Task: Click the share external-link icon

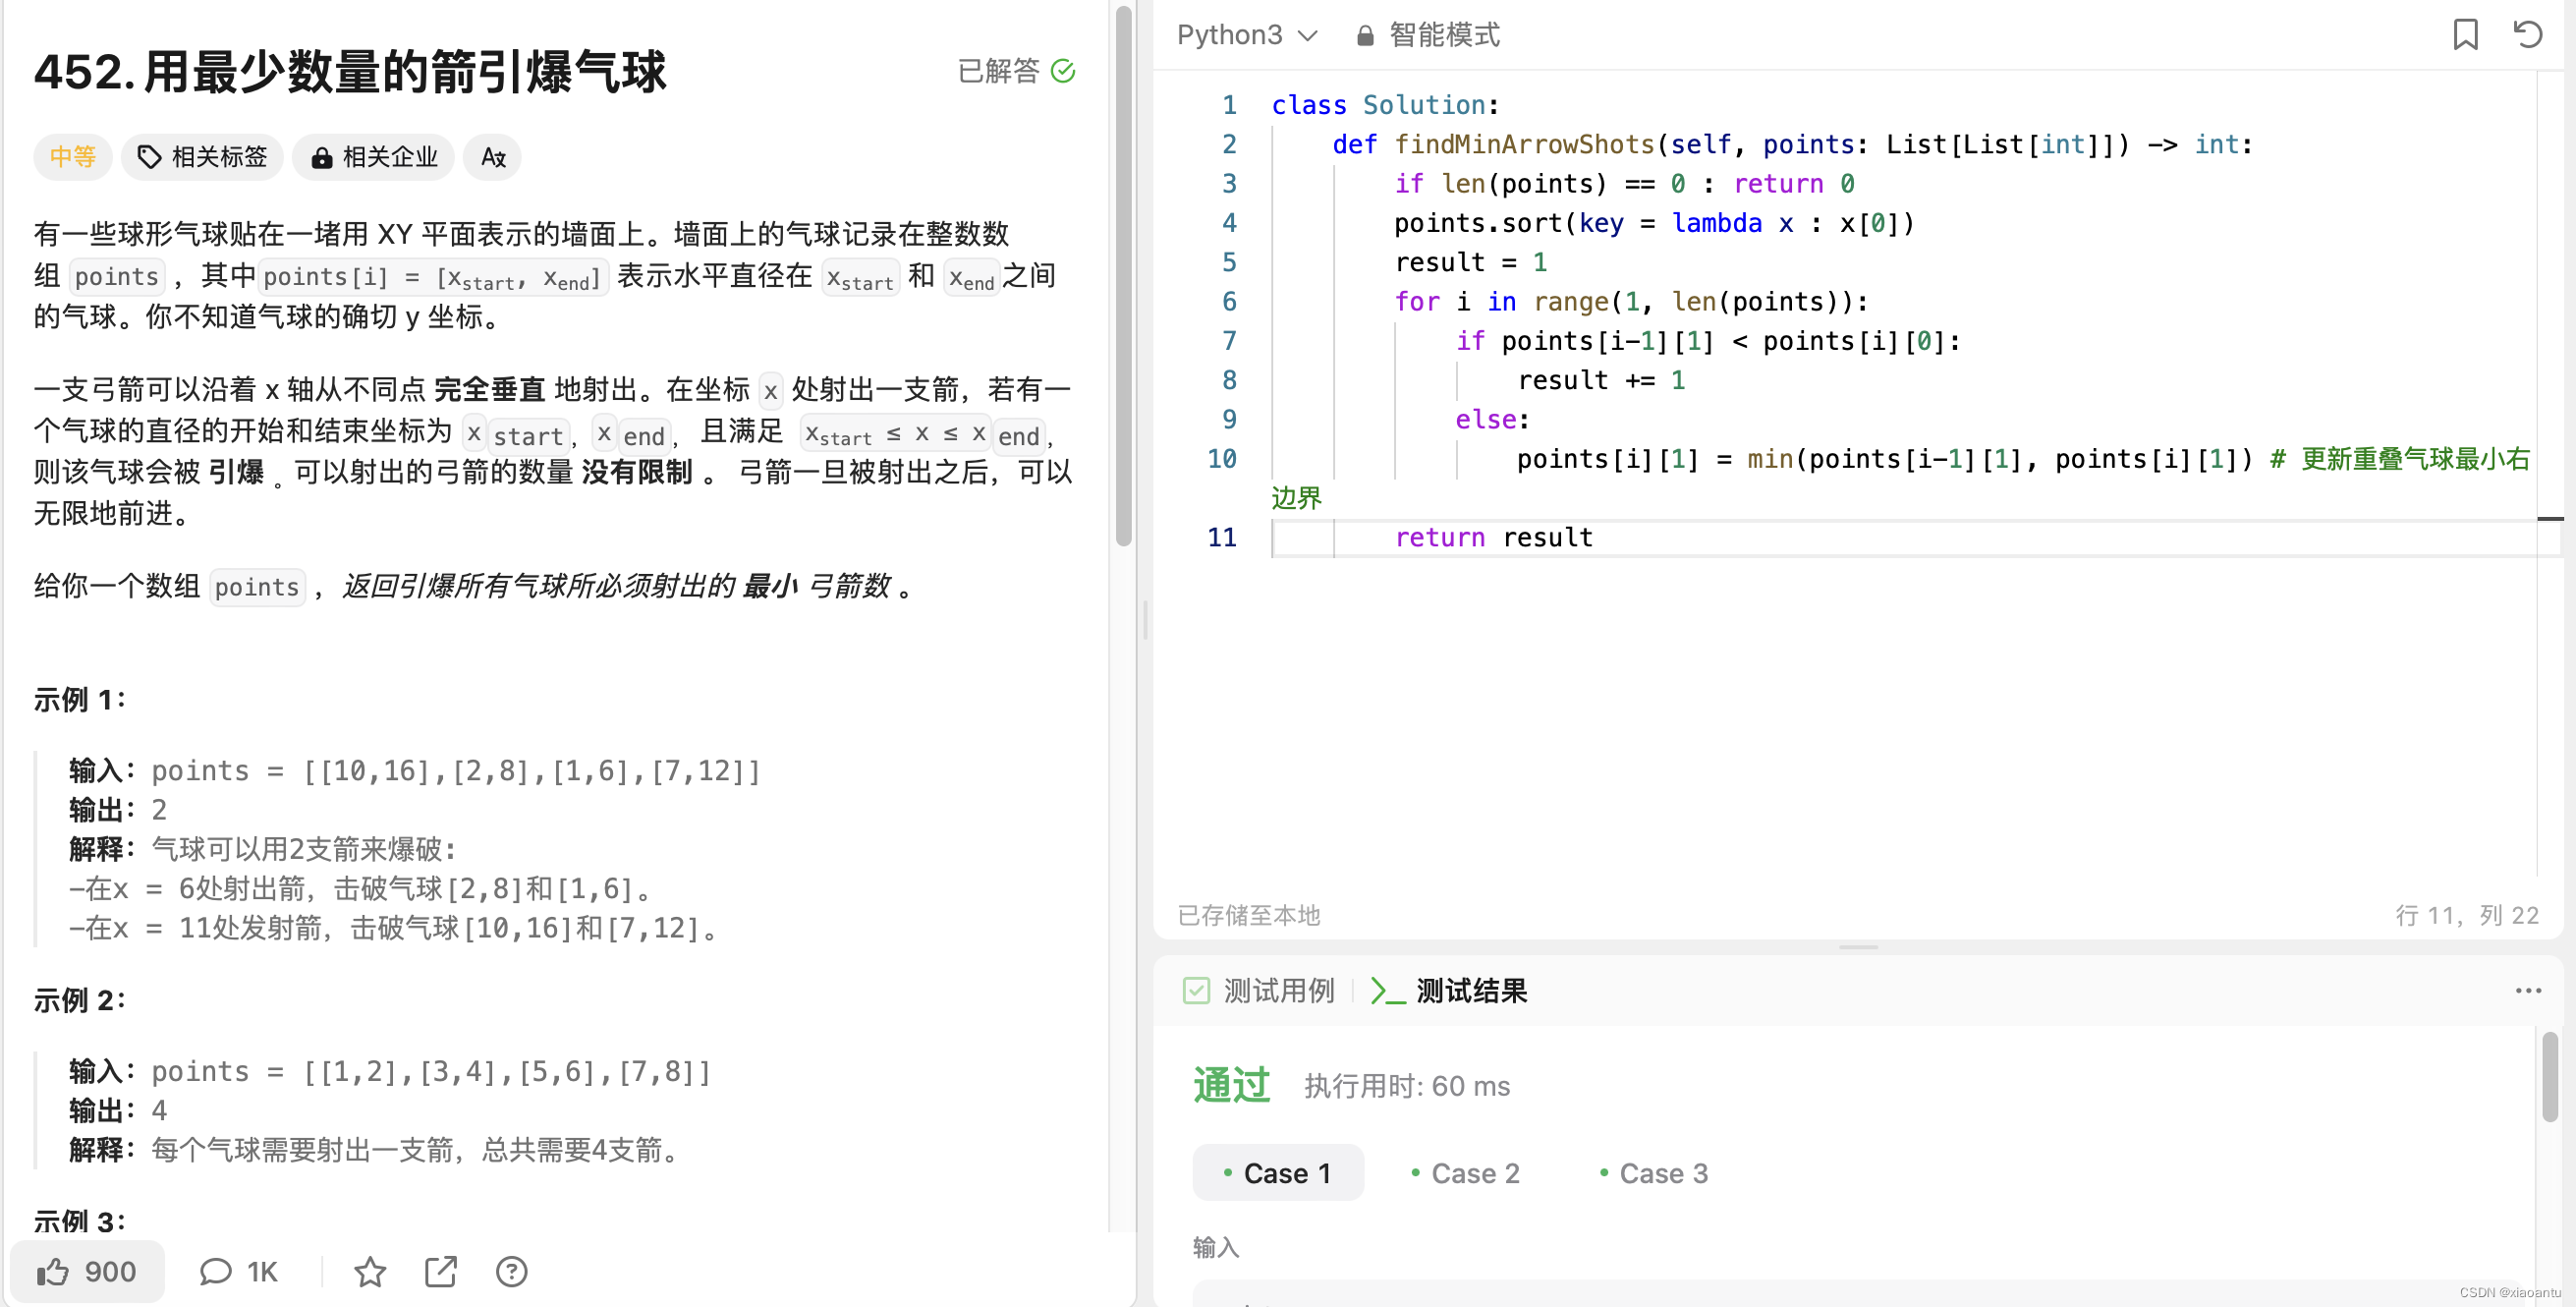Action: 440,1271
